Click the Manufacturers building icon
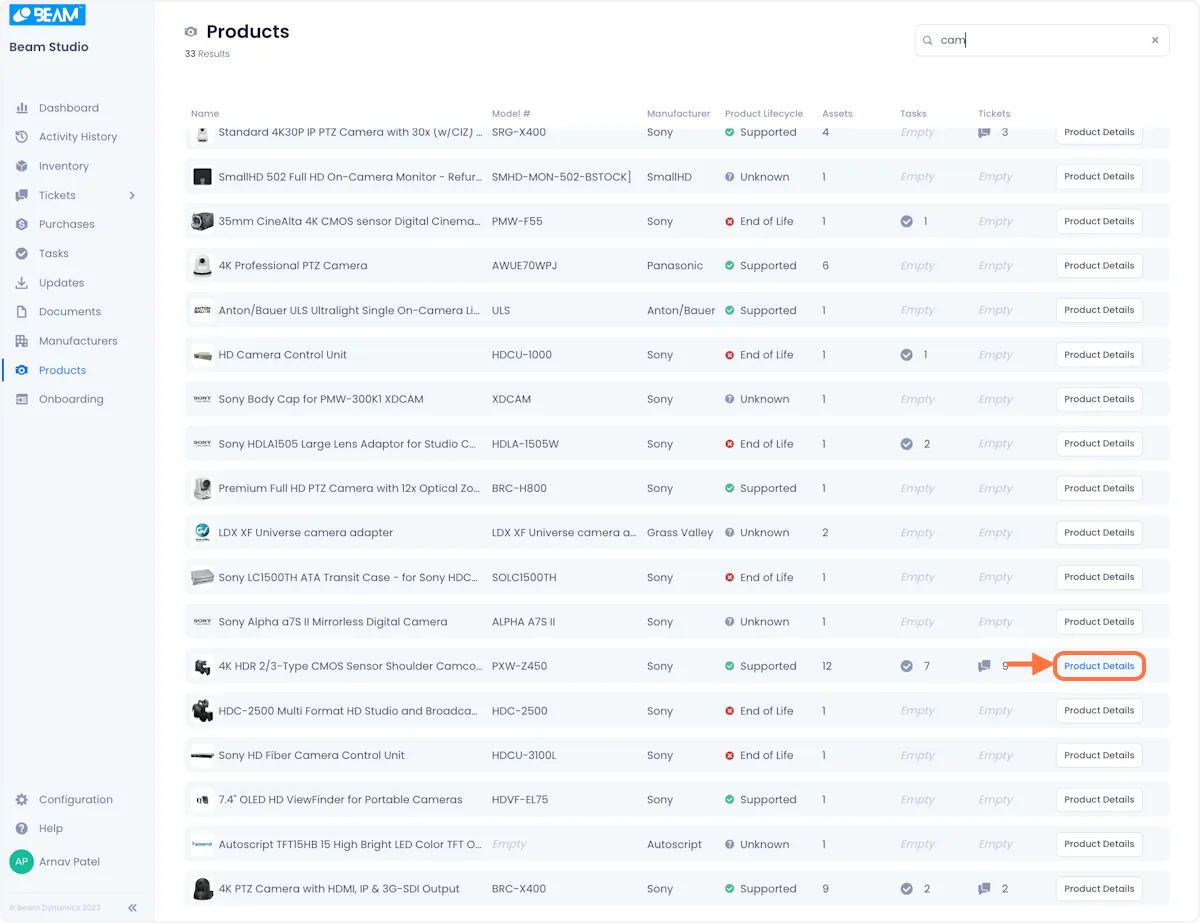1200x923 pixels. click(x=22, y=341)
